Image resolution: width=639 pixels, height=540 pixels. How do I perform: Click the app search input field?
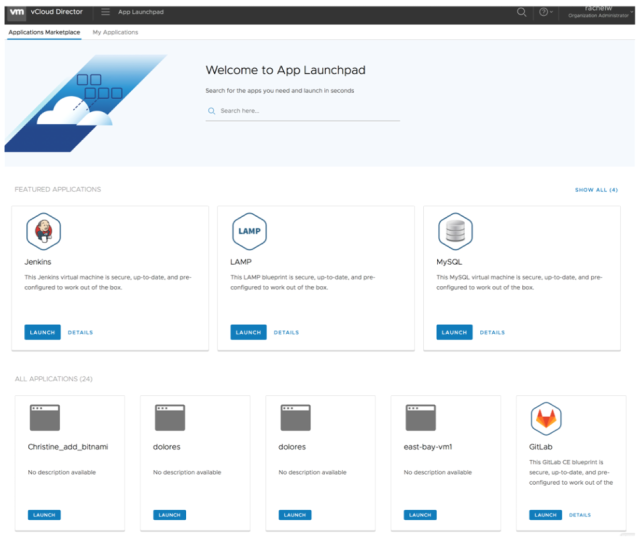click(x=307, y=111)
